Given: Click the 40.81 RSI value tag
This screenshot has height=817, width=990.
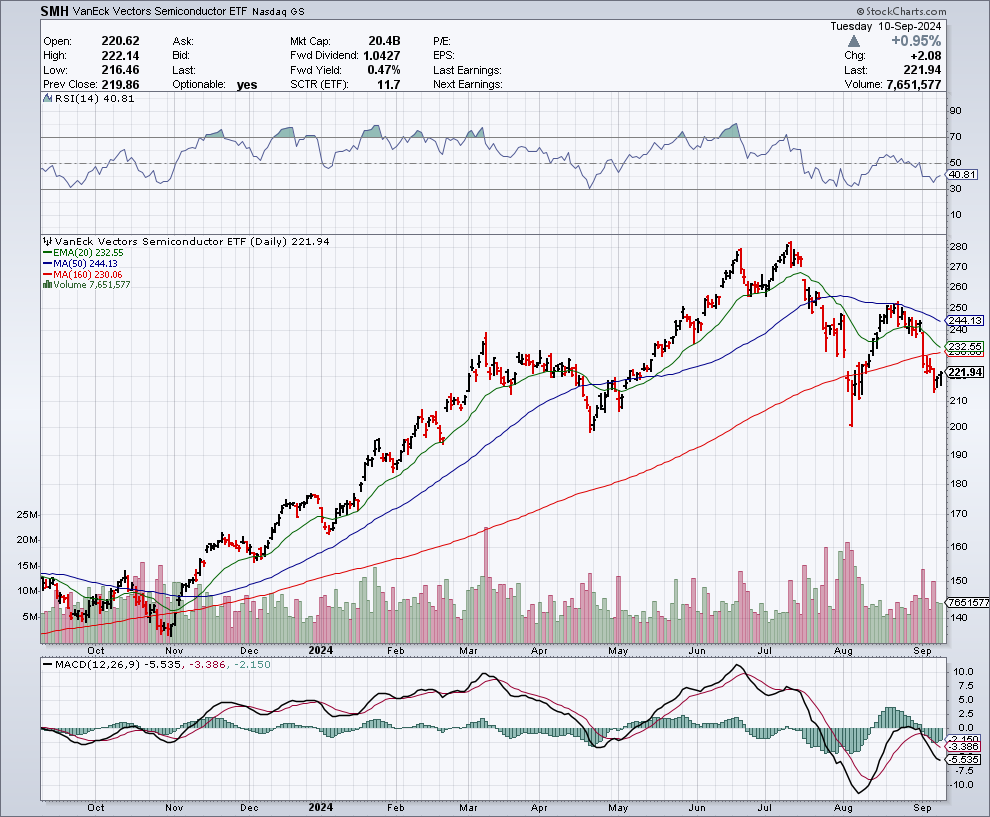Looking at the screenshot, I should (961, 175).
